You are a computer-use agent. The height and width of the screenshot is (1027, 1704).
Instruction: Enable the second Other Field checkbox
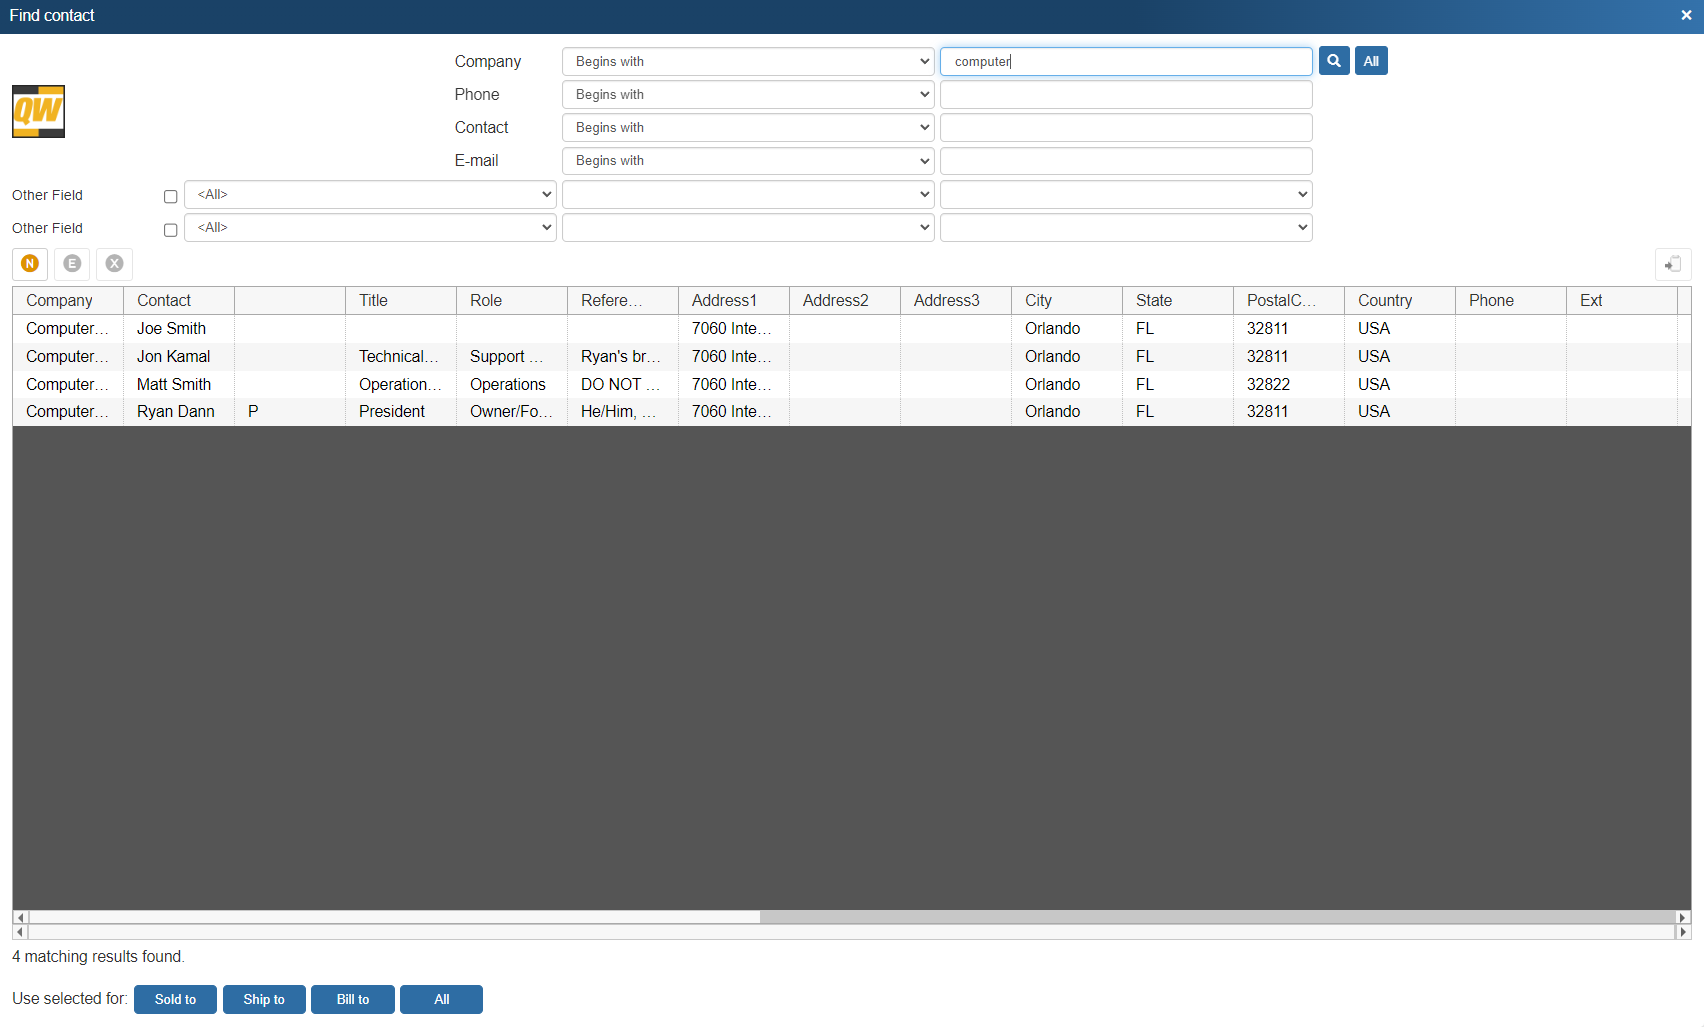(x=170, y=230)
